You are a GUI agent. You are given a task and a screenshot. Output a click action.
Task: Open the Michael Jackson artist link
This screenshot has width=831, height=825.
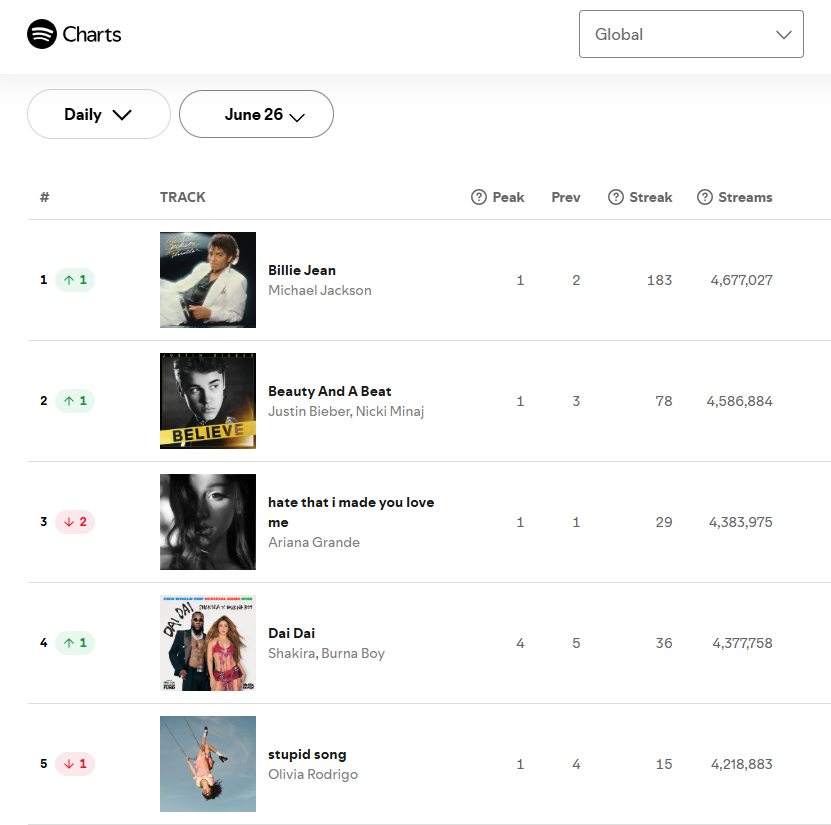pos(320,290)
